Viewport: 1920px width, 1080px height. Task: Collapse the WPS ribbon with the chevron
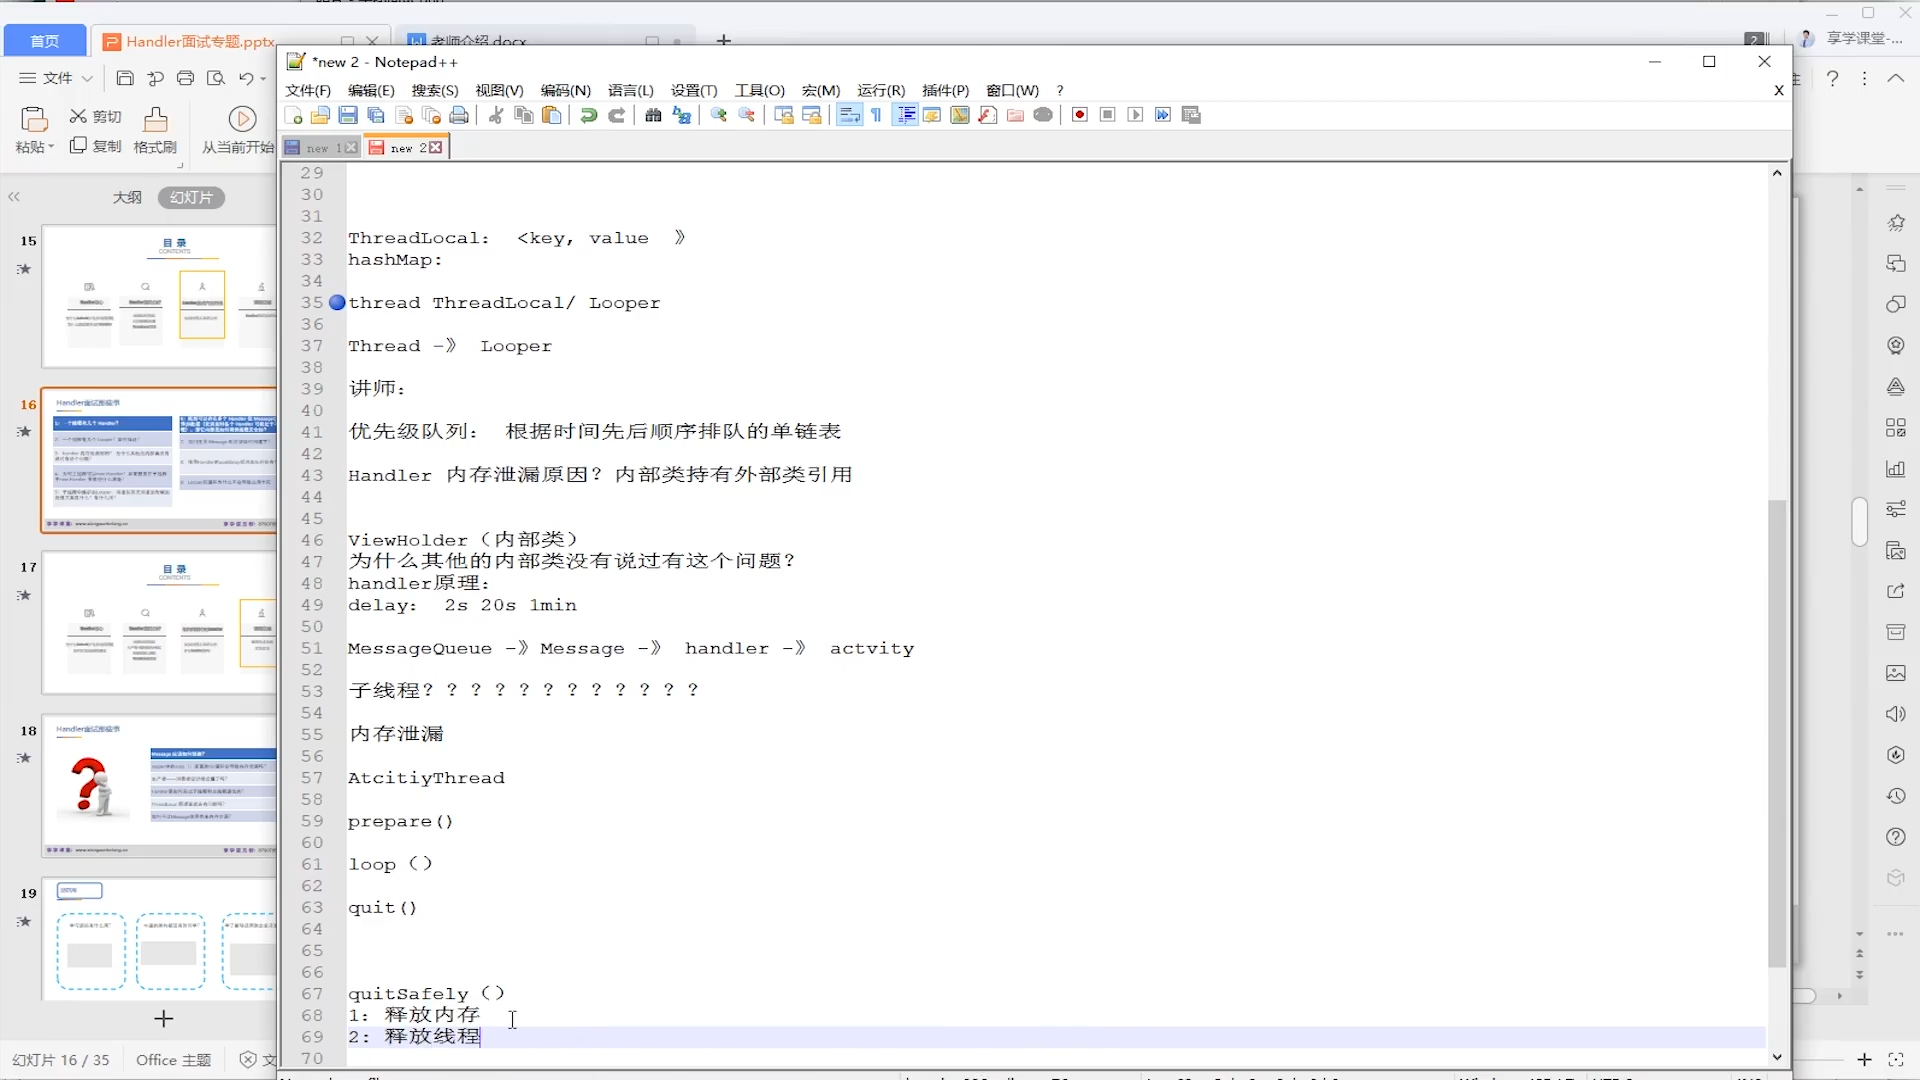[x=1896, y=78]
